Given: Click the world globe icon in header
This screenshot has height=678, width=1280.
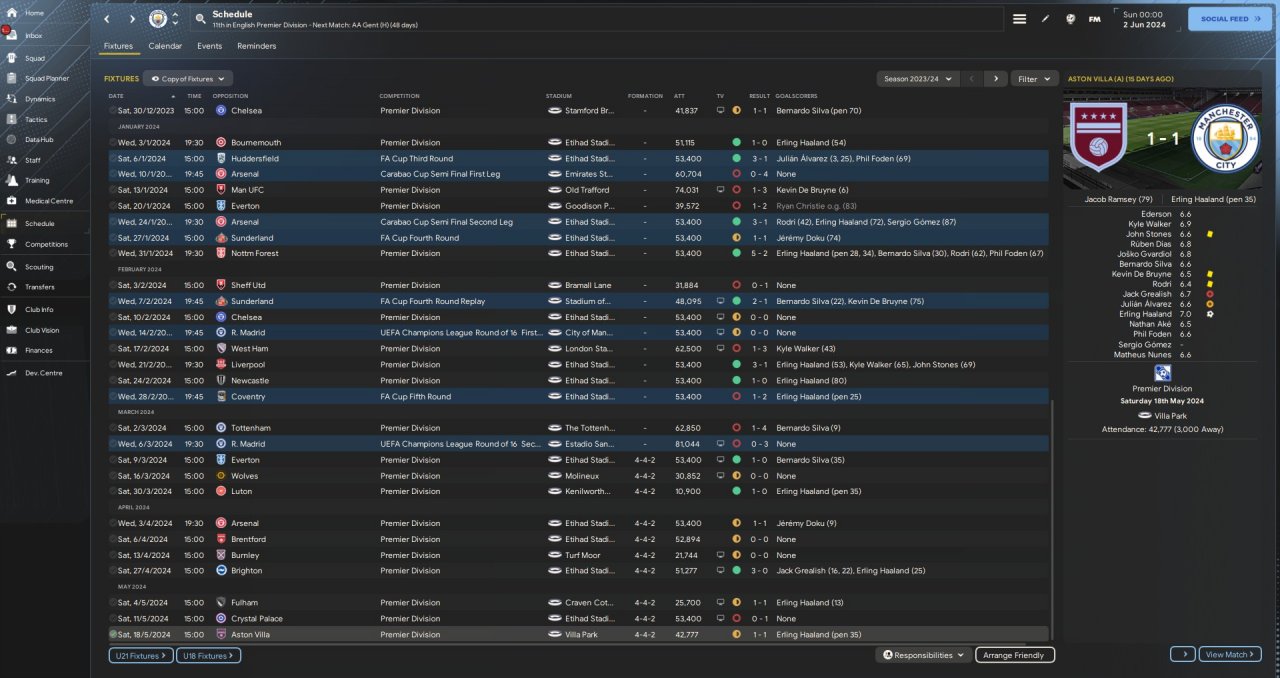Looking at the screenshot, I should pyautogui.click(x=1070, y=19).
